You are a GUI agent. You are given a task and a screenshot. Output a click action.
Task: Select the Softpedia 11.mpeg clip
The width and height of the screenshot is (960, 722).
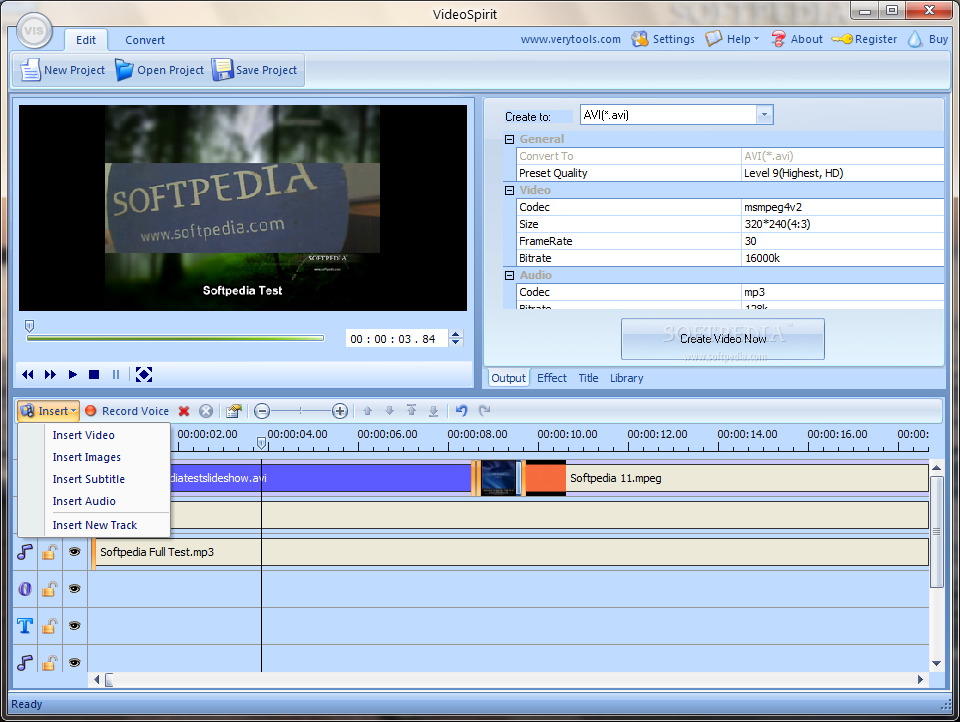747,478
